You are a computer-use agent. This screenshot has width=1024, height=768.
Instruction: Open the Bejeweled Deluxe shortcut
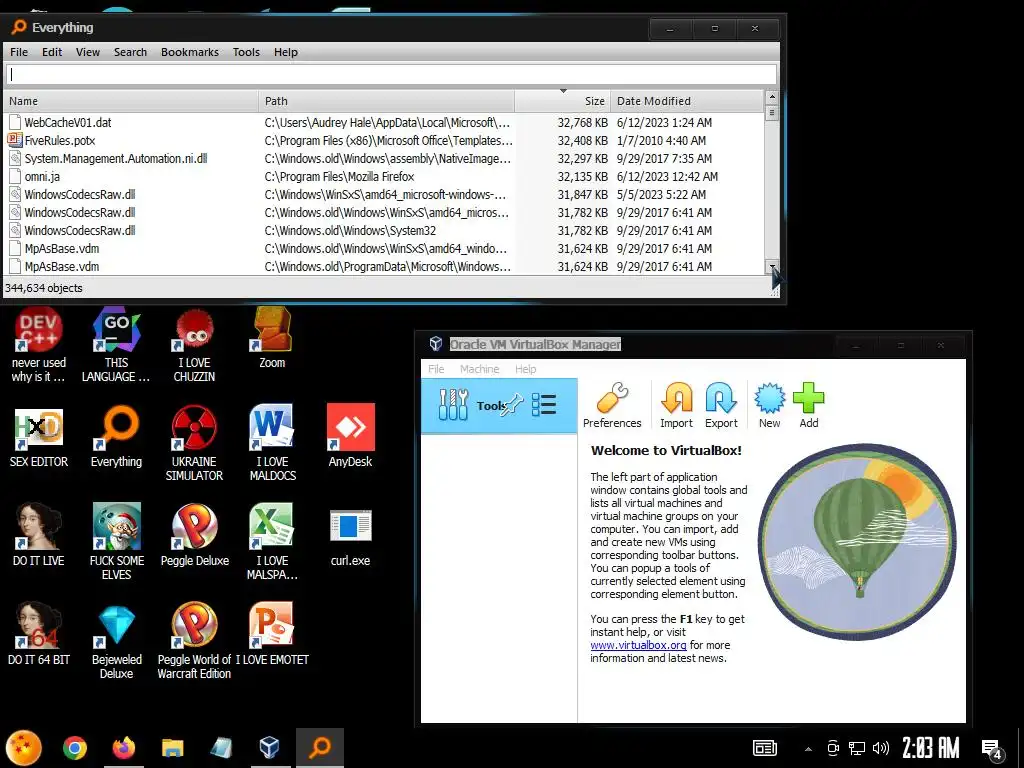point(116,641)
